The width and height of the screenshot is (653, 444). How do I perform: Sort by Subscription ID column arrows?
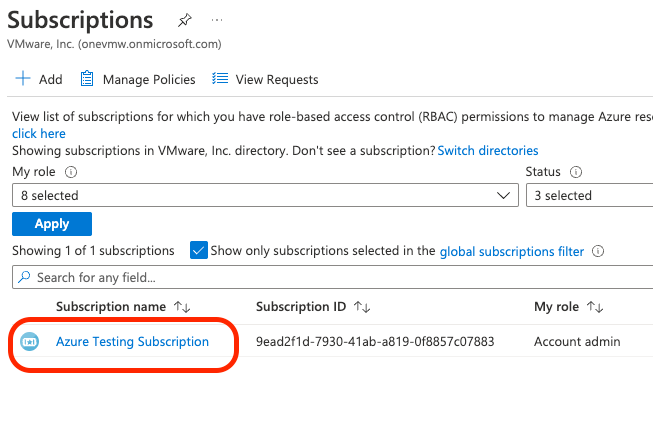pyautogui.click(x=362, y=307)
